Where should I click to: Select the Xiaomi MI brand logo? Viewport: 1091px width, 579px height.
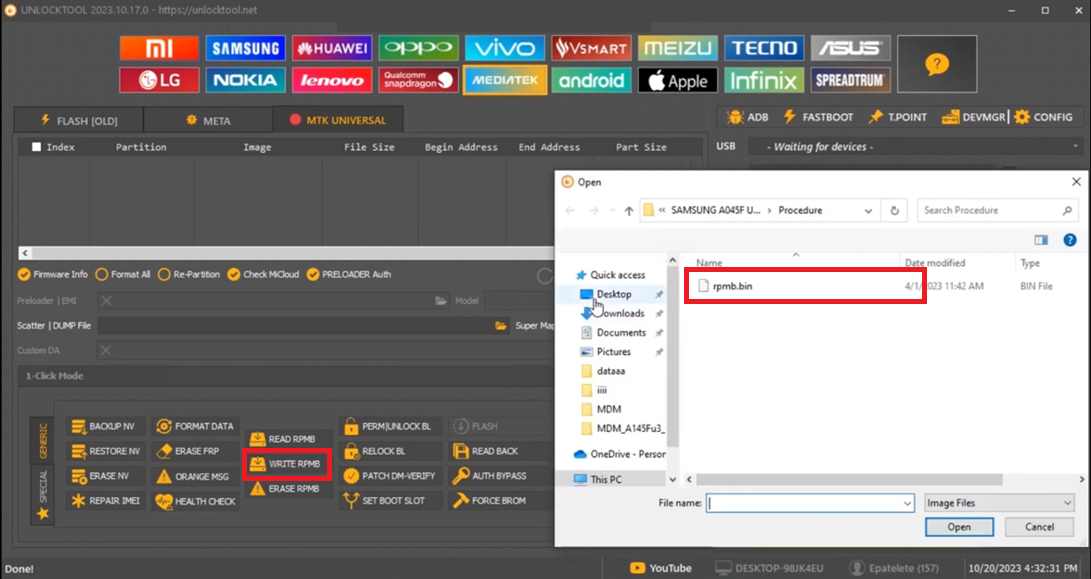click(x=159, y=48)
